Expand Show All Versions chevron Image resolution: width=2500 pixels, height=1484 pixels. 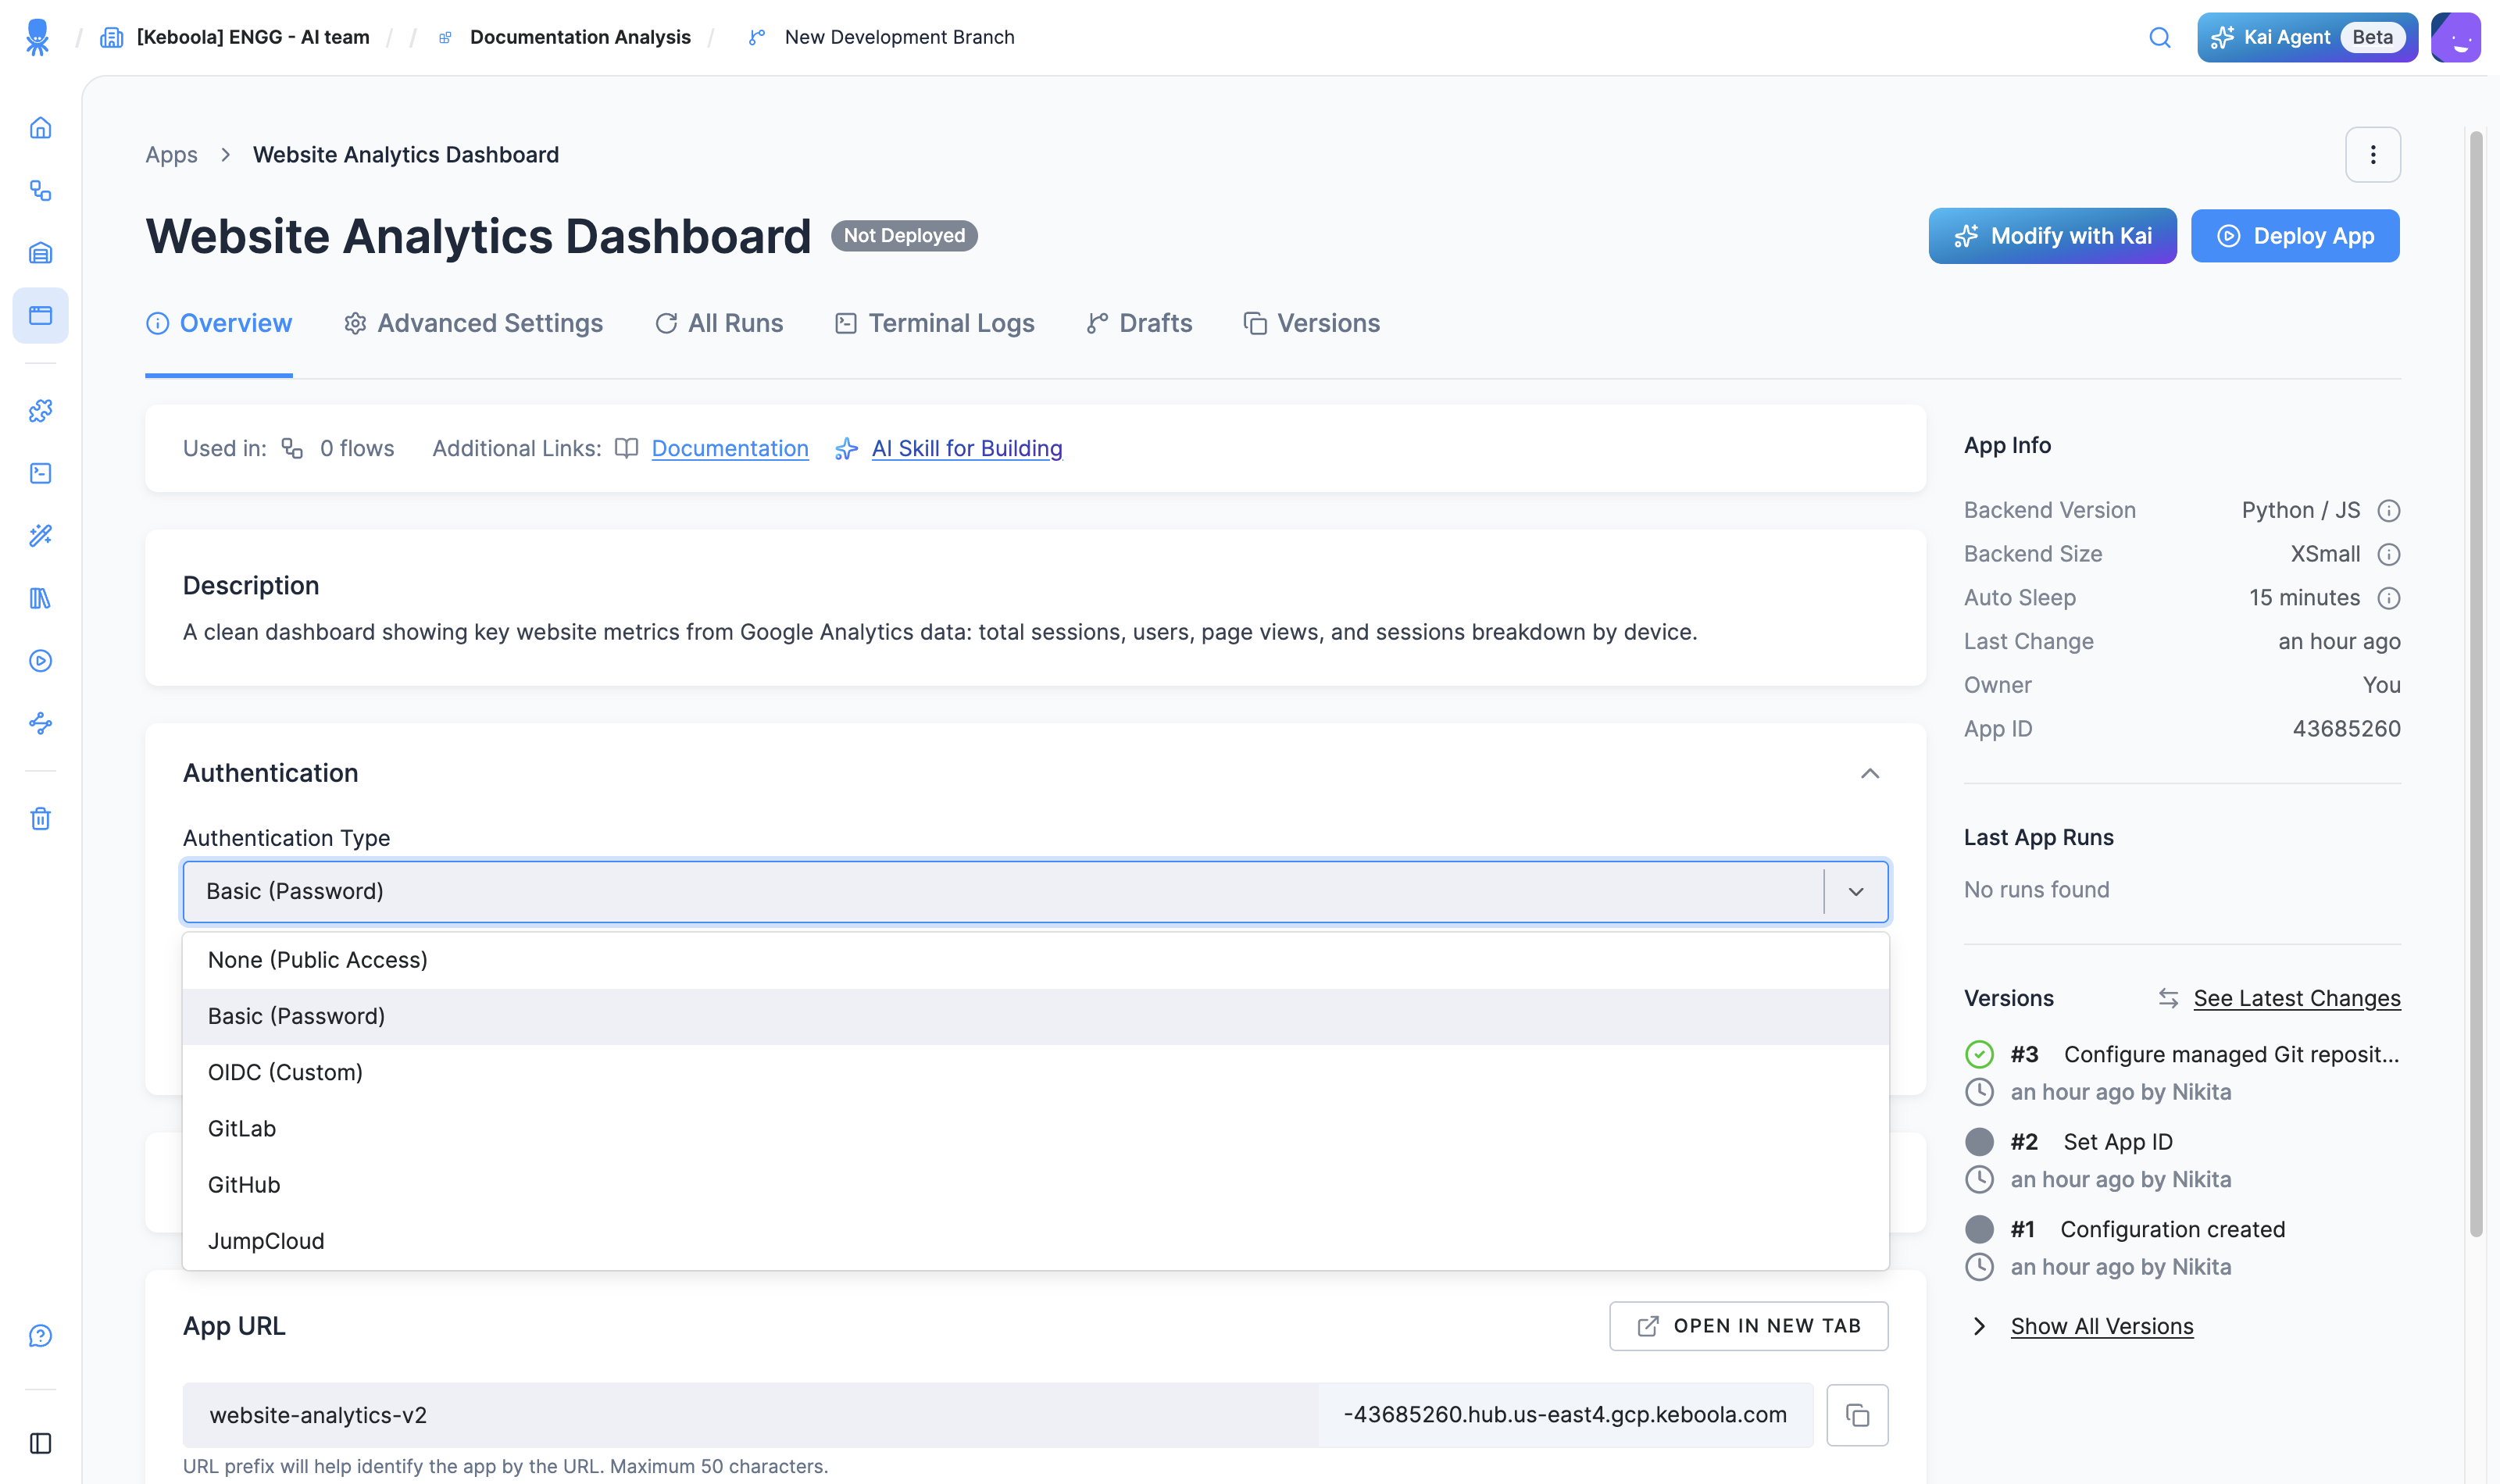[x=1979, y=1326]
